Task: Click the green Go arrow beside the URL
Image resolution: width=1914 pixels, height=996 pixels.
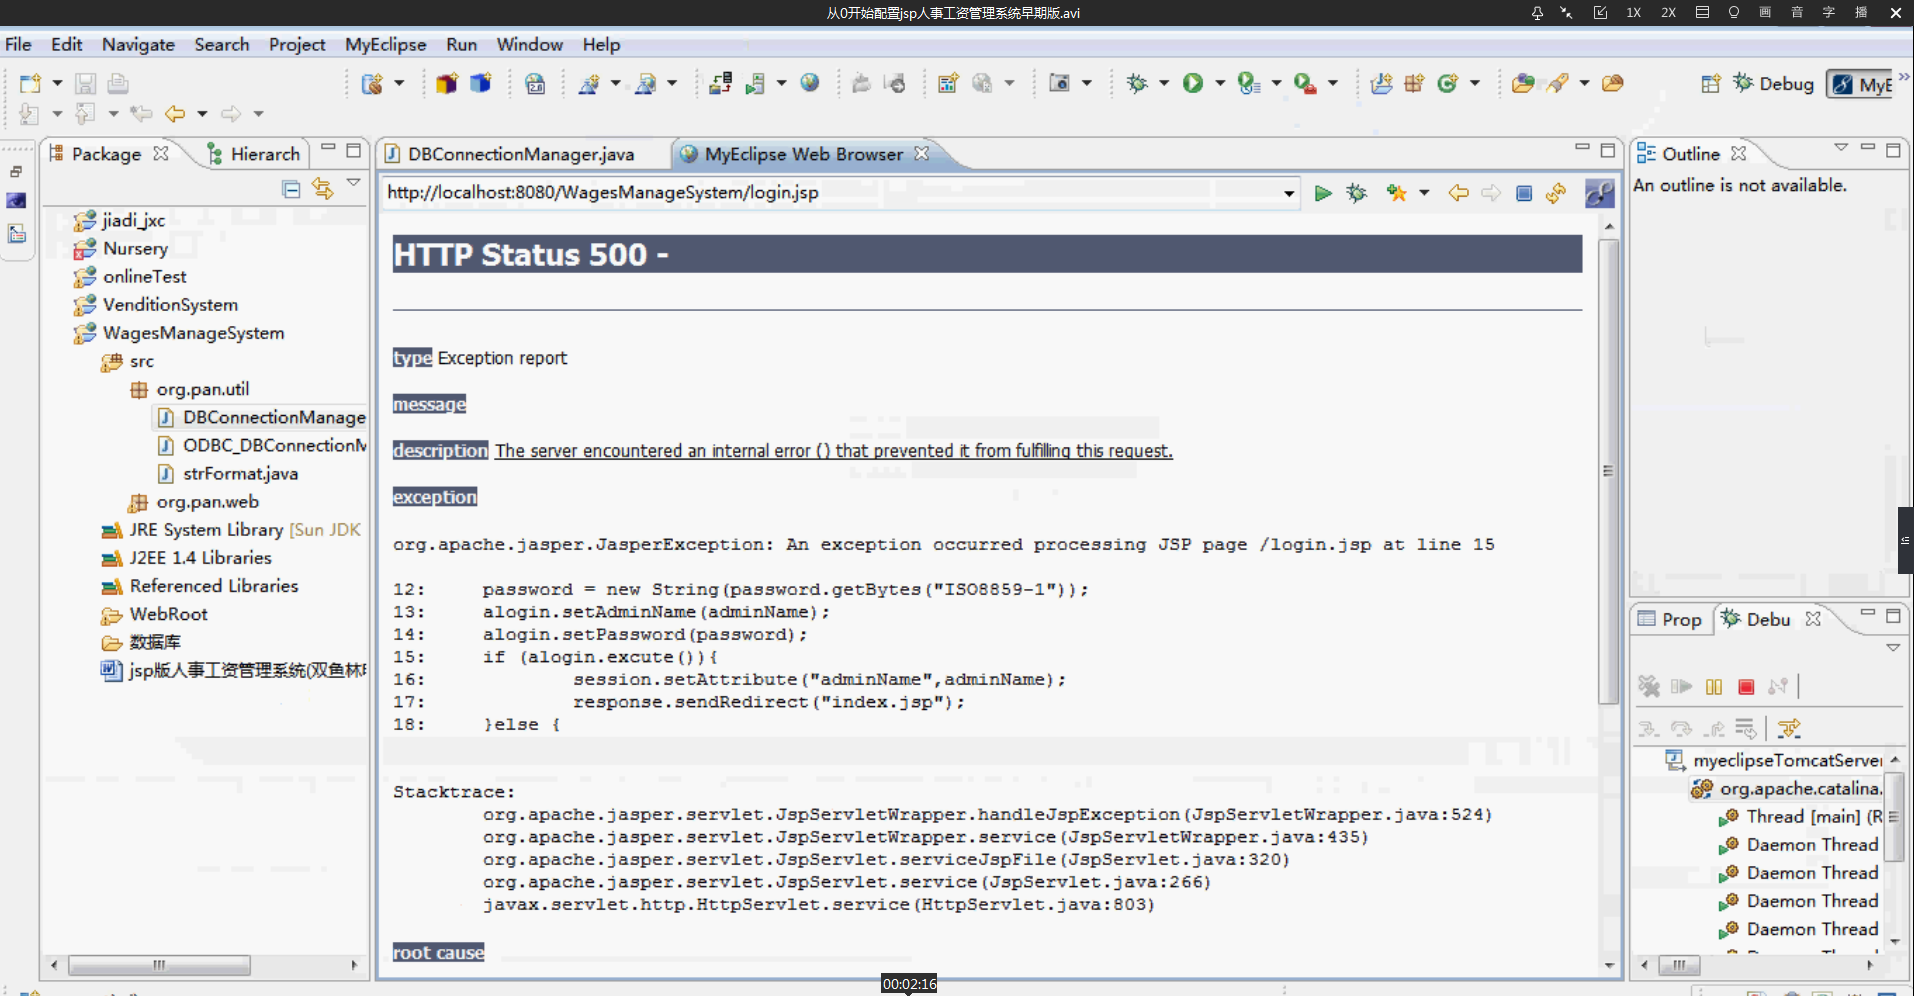Action: pyautogui.click(x=1323, y=193)
